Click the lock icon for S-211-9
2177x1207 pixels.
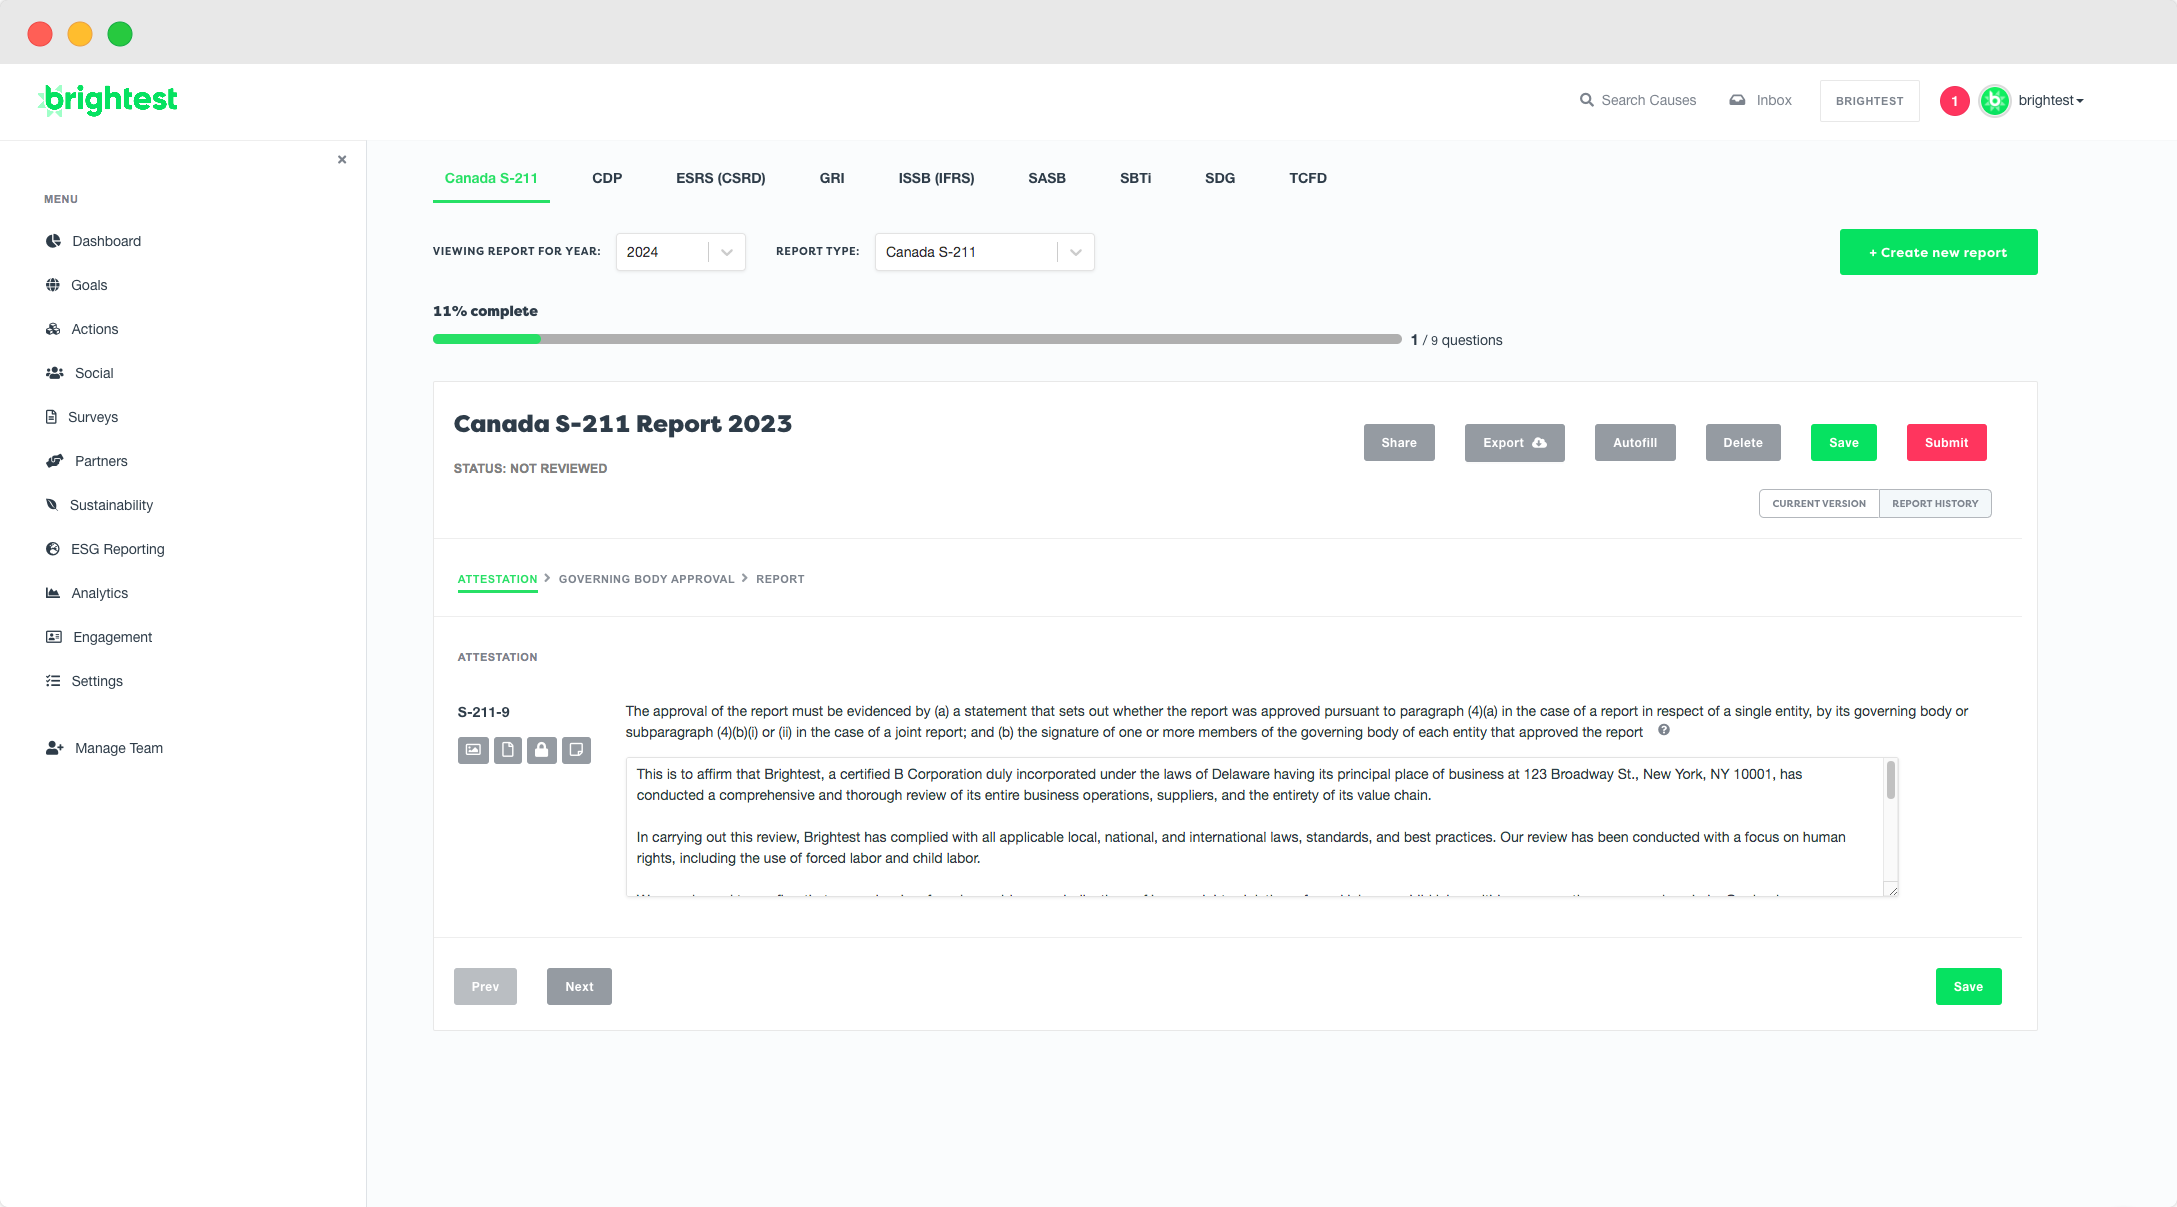click(542, 750)
